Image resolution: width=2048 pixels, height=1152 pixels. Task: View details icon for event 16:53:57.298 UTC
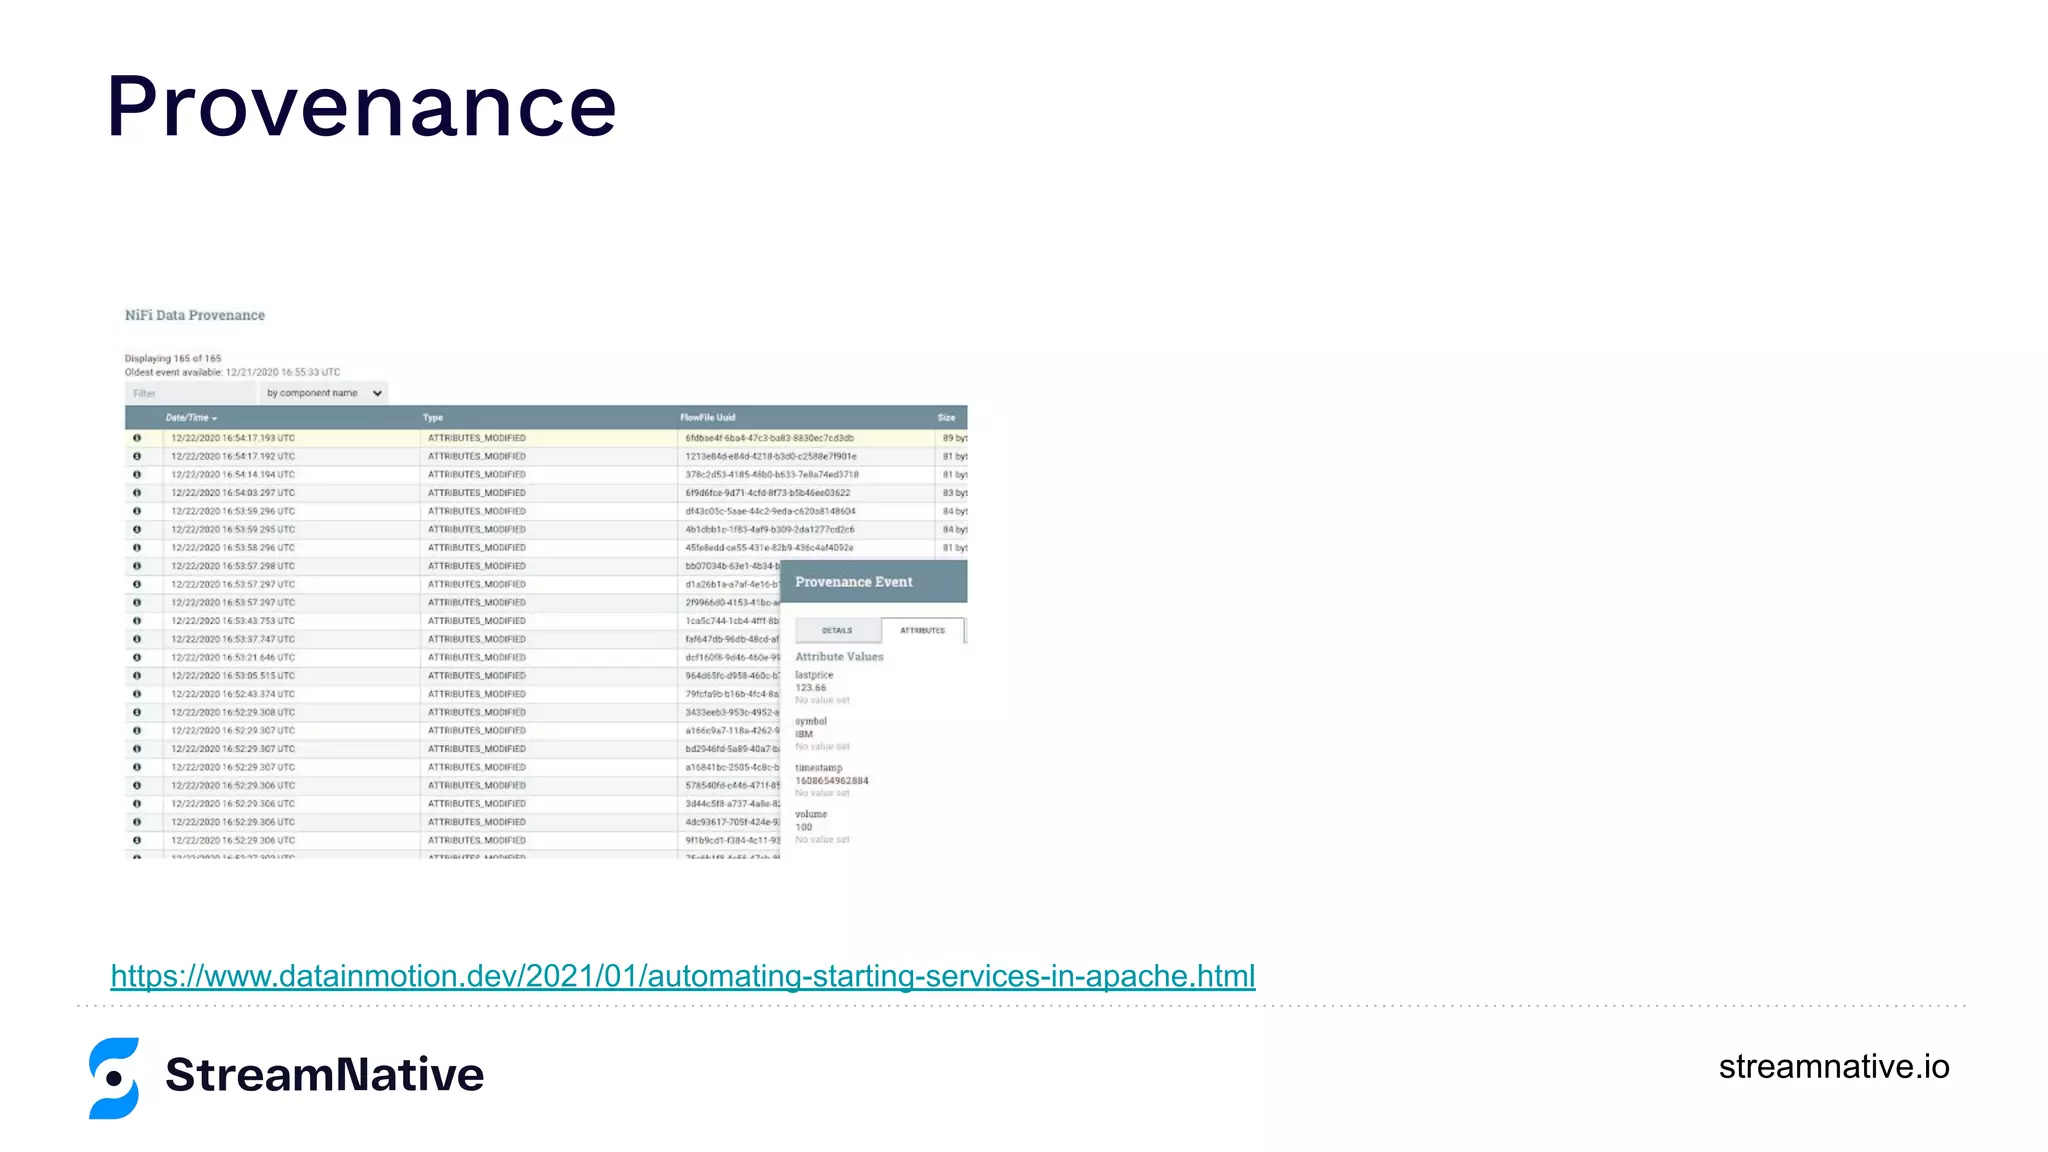pos(137,566)
